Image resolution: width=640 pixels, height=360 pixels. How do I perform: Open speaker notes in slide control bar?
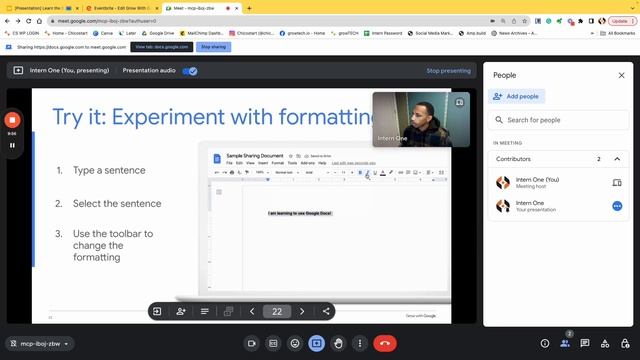tap(205, 311)
